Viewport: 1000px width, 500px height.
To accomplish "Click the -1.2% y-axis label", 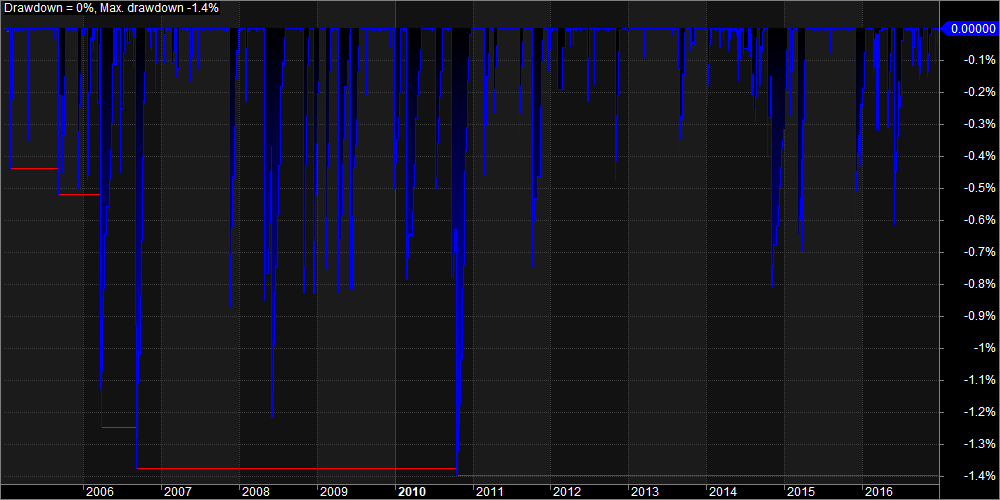I will 978,411.
